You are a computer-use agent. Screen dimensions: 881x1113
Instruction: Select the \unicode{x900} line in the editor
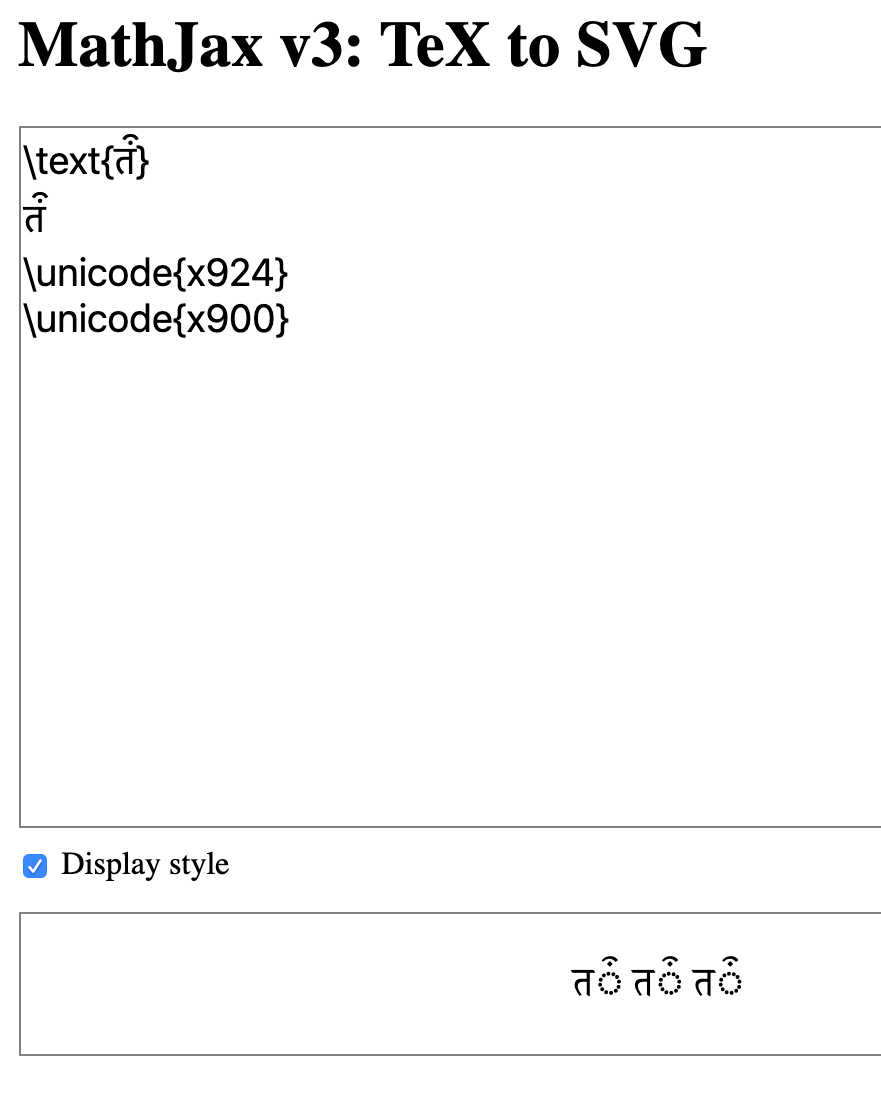(x=155, y=319)
